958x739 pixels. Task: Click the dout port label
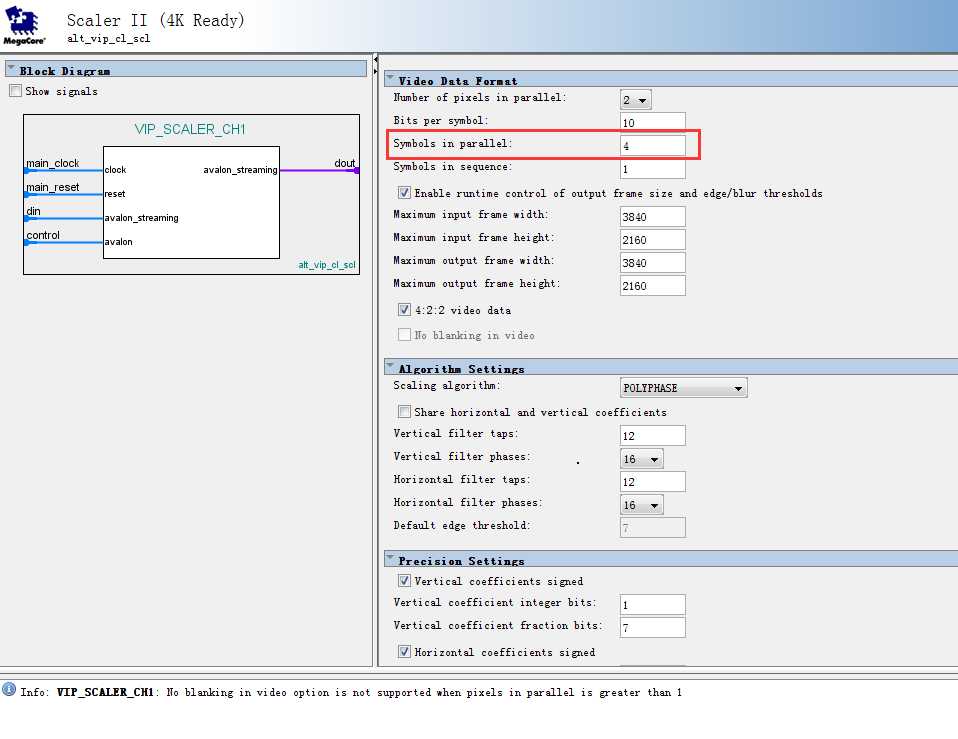(345, 163)
